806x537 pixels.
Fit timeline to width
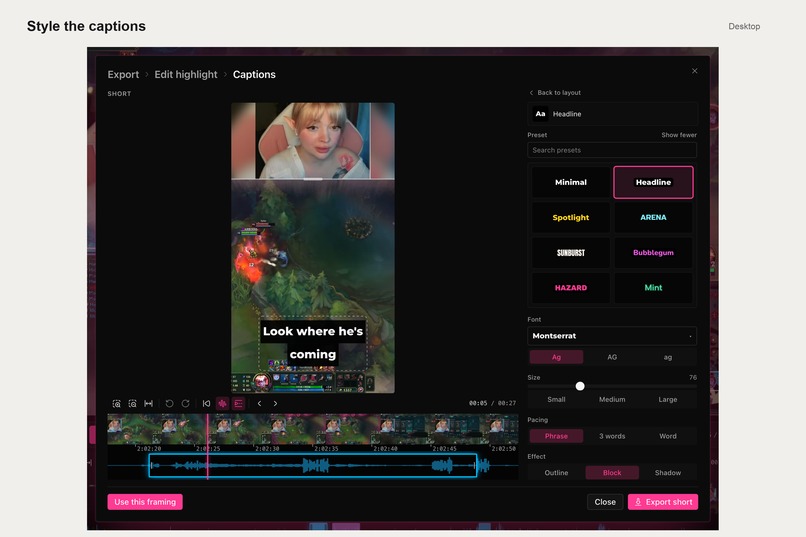click(149, 403)
